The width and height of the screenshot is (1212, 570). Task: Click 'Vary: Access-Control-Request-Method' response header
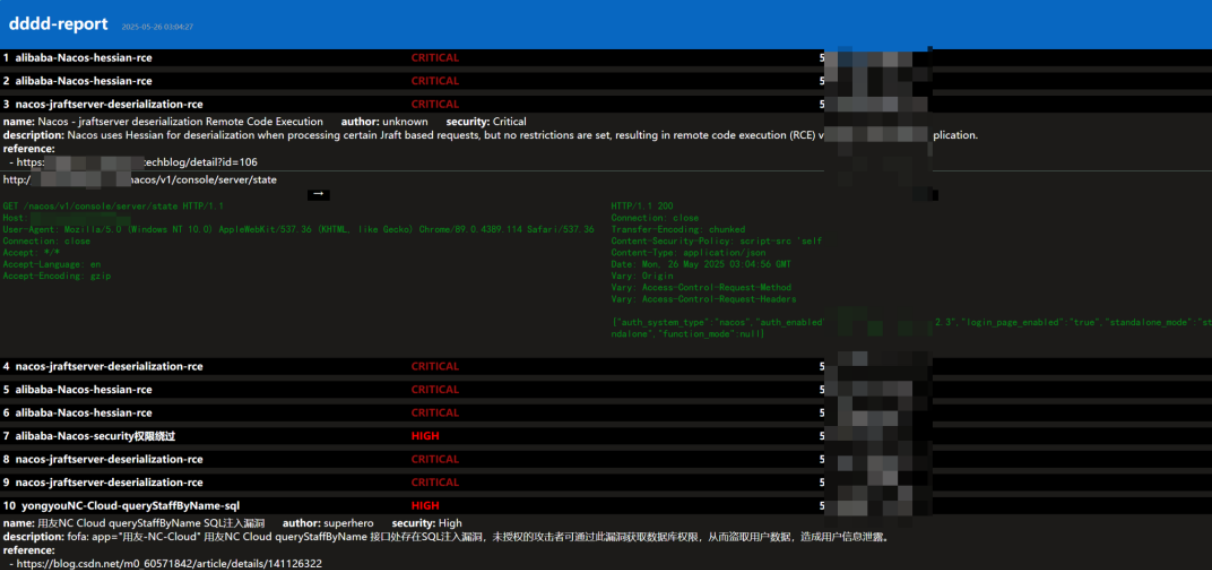pyautogui.click(x=701, y=288)
